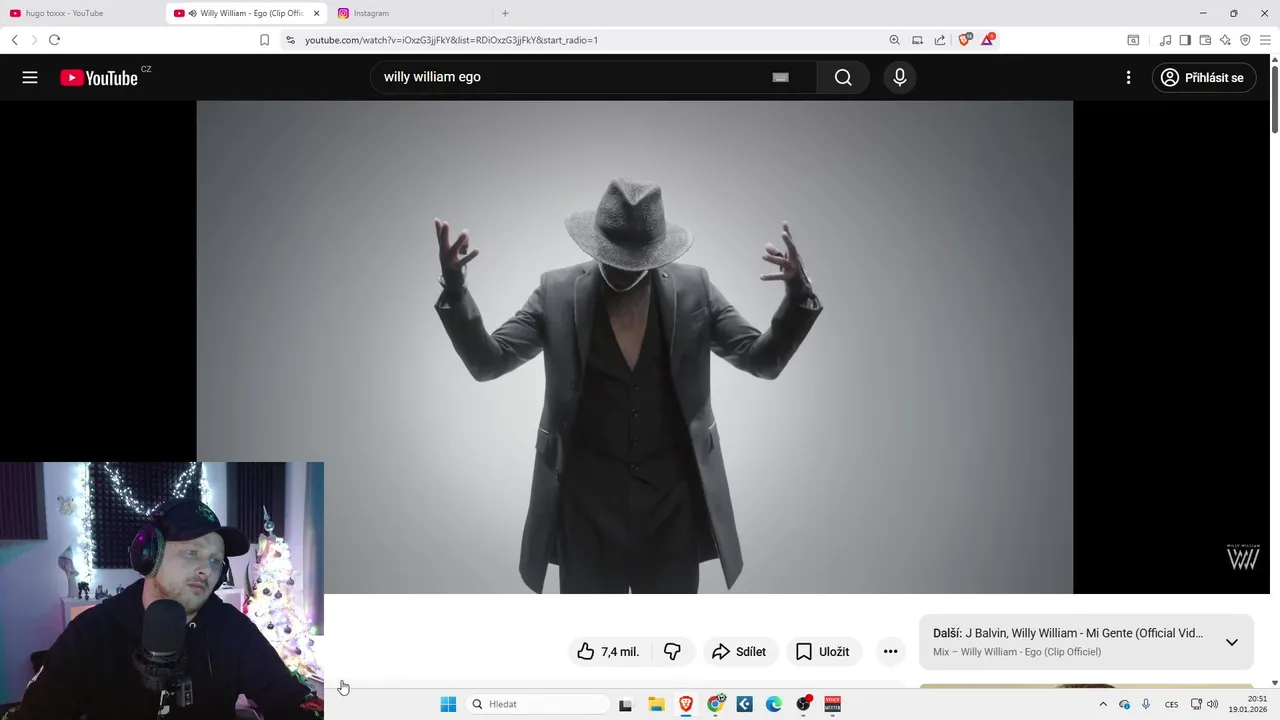This screenshot has height=720, width=1280.
Task: Switch to the hugo toxxx YouTube tab
Action: point(82,13)
